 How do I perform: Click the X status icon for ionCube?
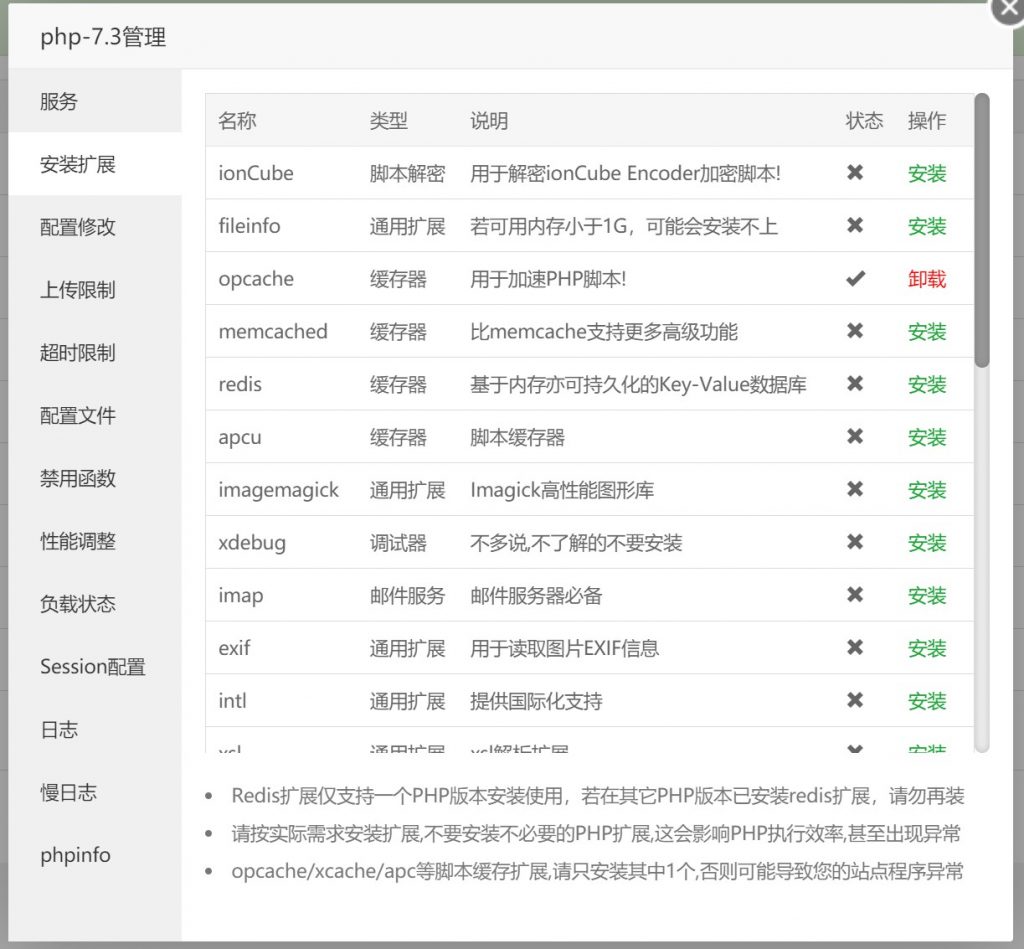[x=855, y=173]
